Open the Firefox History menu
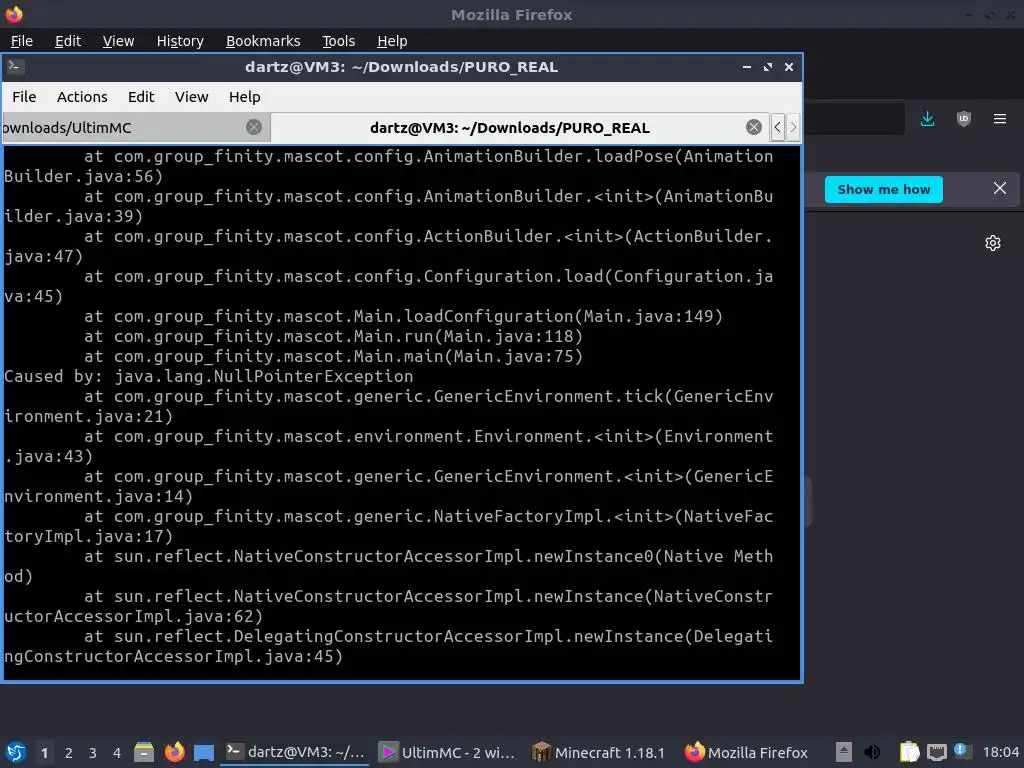 (180, 41)
